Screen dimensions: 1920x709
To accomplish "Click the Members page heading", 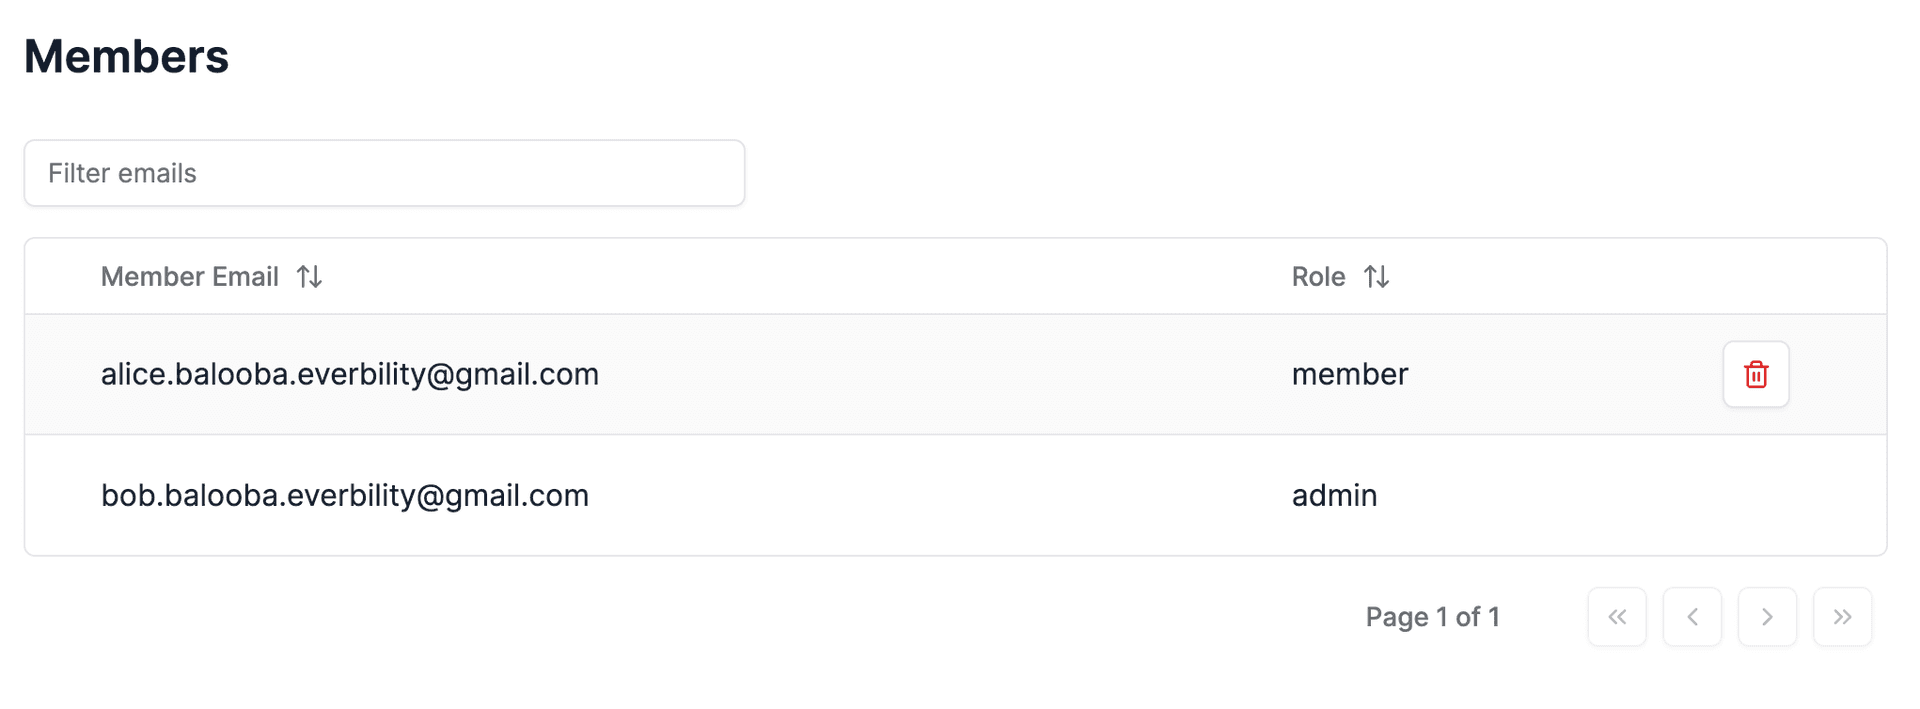I will click(127, 57).
